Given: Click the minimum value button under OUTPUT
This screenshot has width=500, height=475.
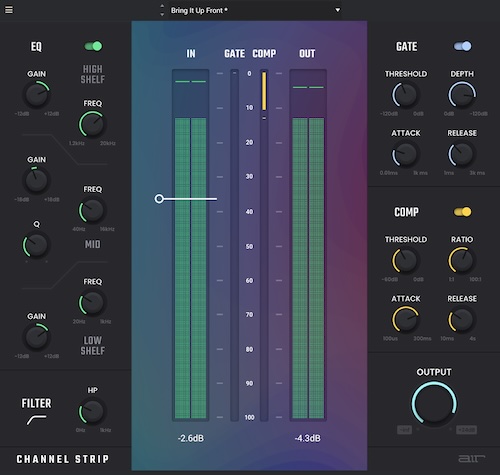Looking at the screenshot, I should click(404, 430).
